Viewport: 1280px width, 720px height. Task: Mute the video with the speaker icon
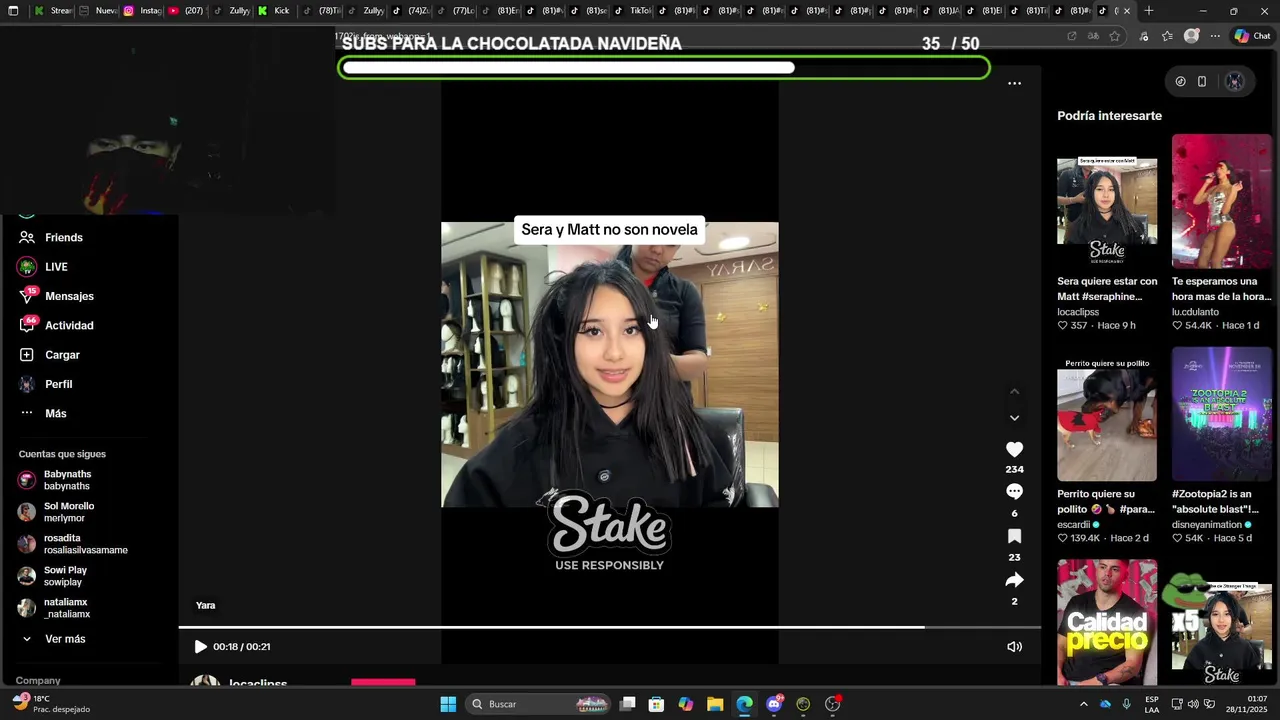[1014, 647]
